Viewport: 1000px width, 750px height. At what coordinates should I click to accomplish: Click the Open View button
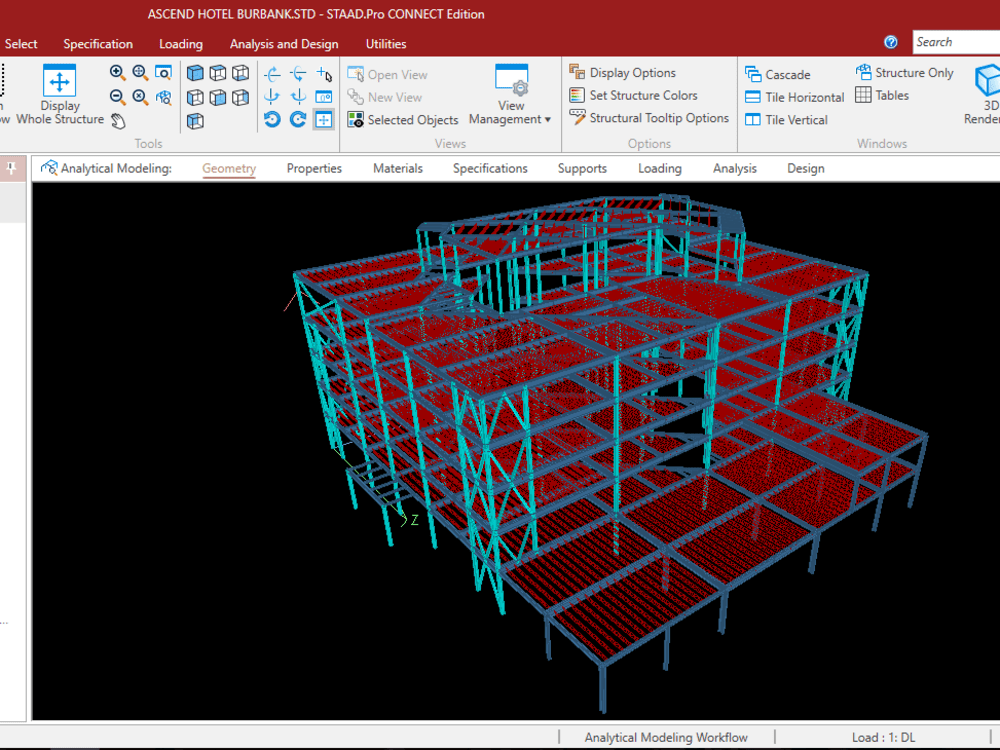pyautogui.click(x=387, y=75)
